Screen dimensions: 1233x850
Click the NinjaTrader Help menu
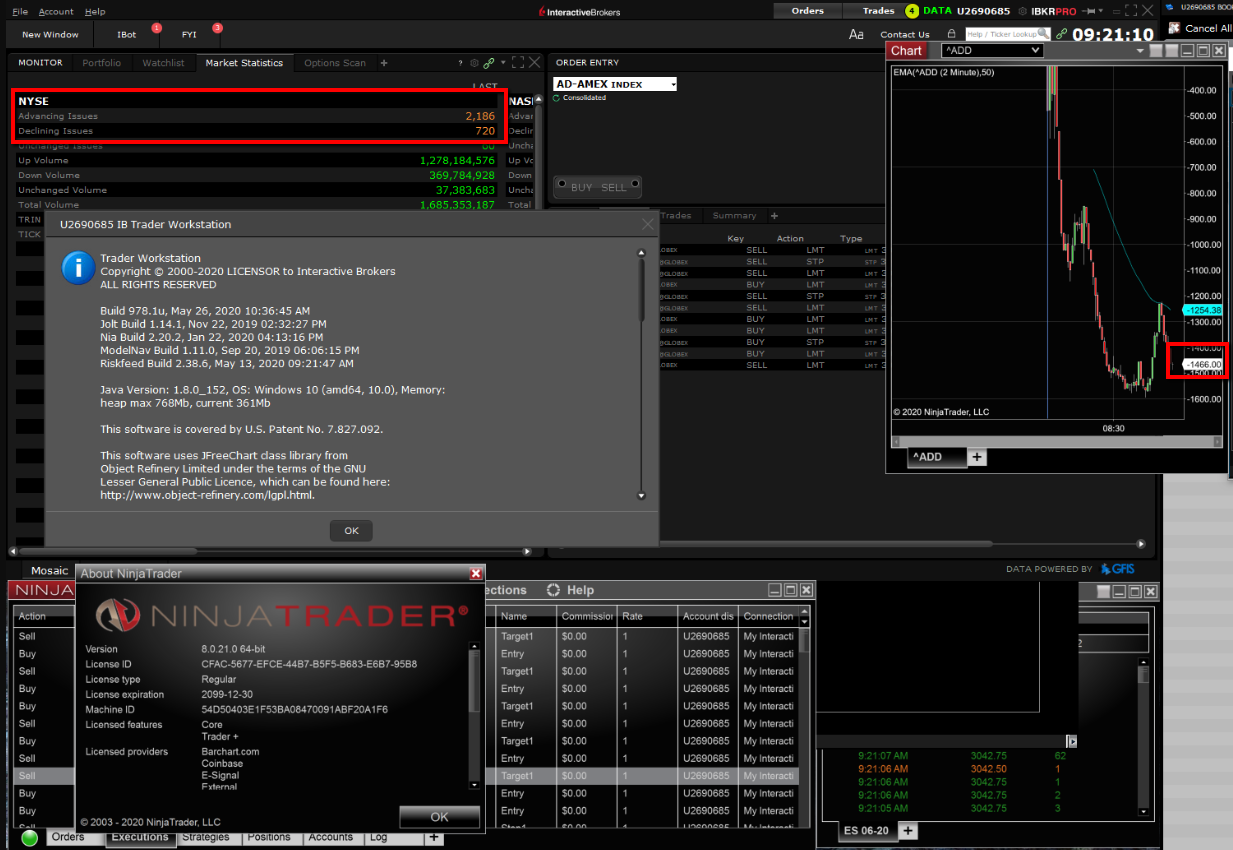pos(580,590)
